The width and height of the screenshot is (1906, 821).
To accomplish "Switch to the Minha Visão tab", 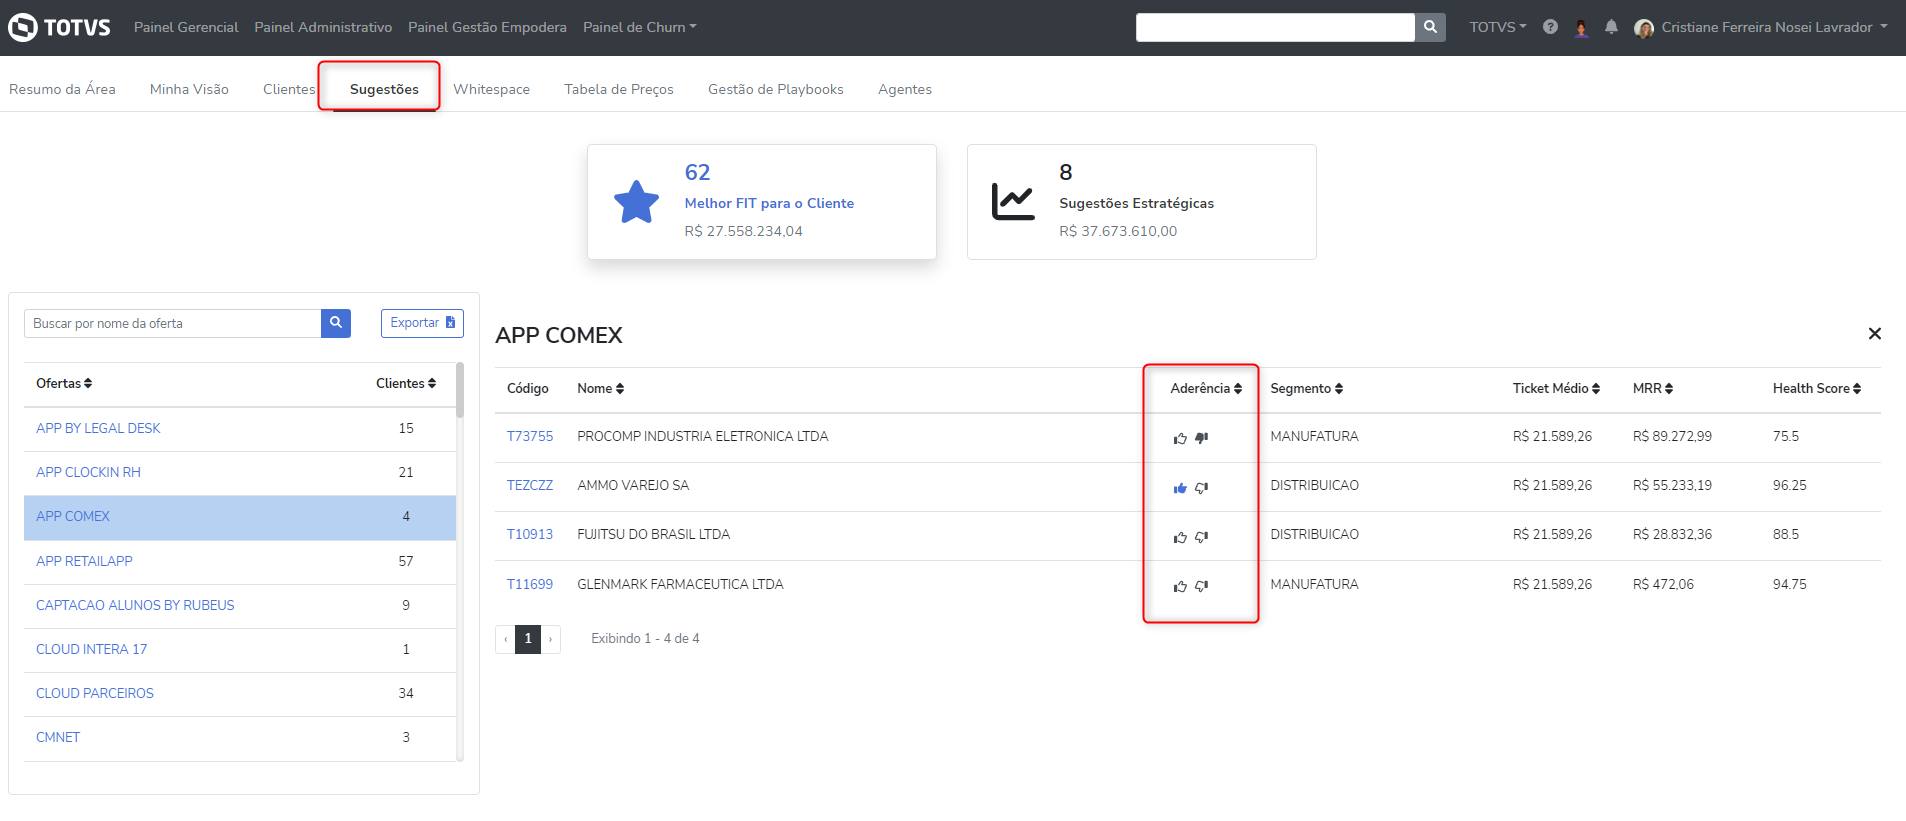I will click(189, 89).
